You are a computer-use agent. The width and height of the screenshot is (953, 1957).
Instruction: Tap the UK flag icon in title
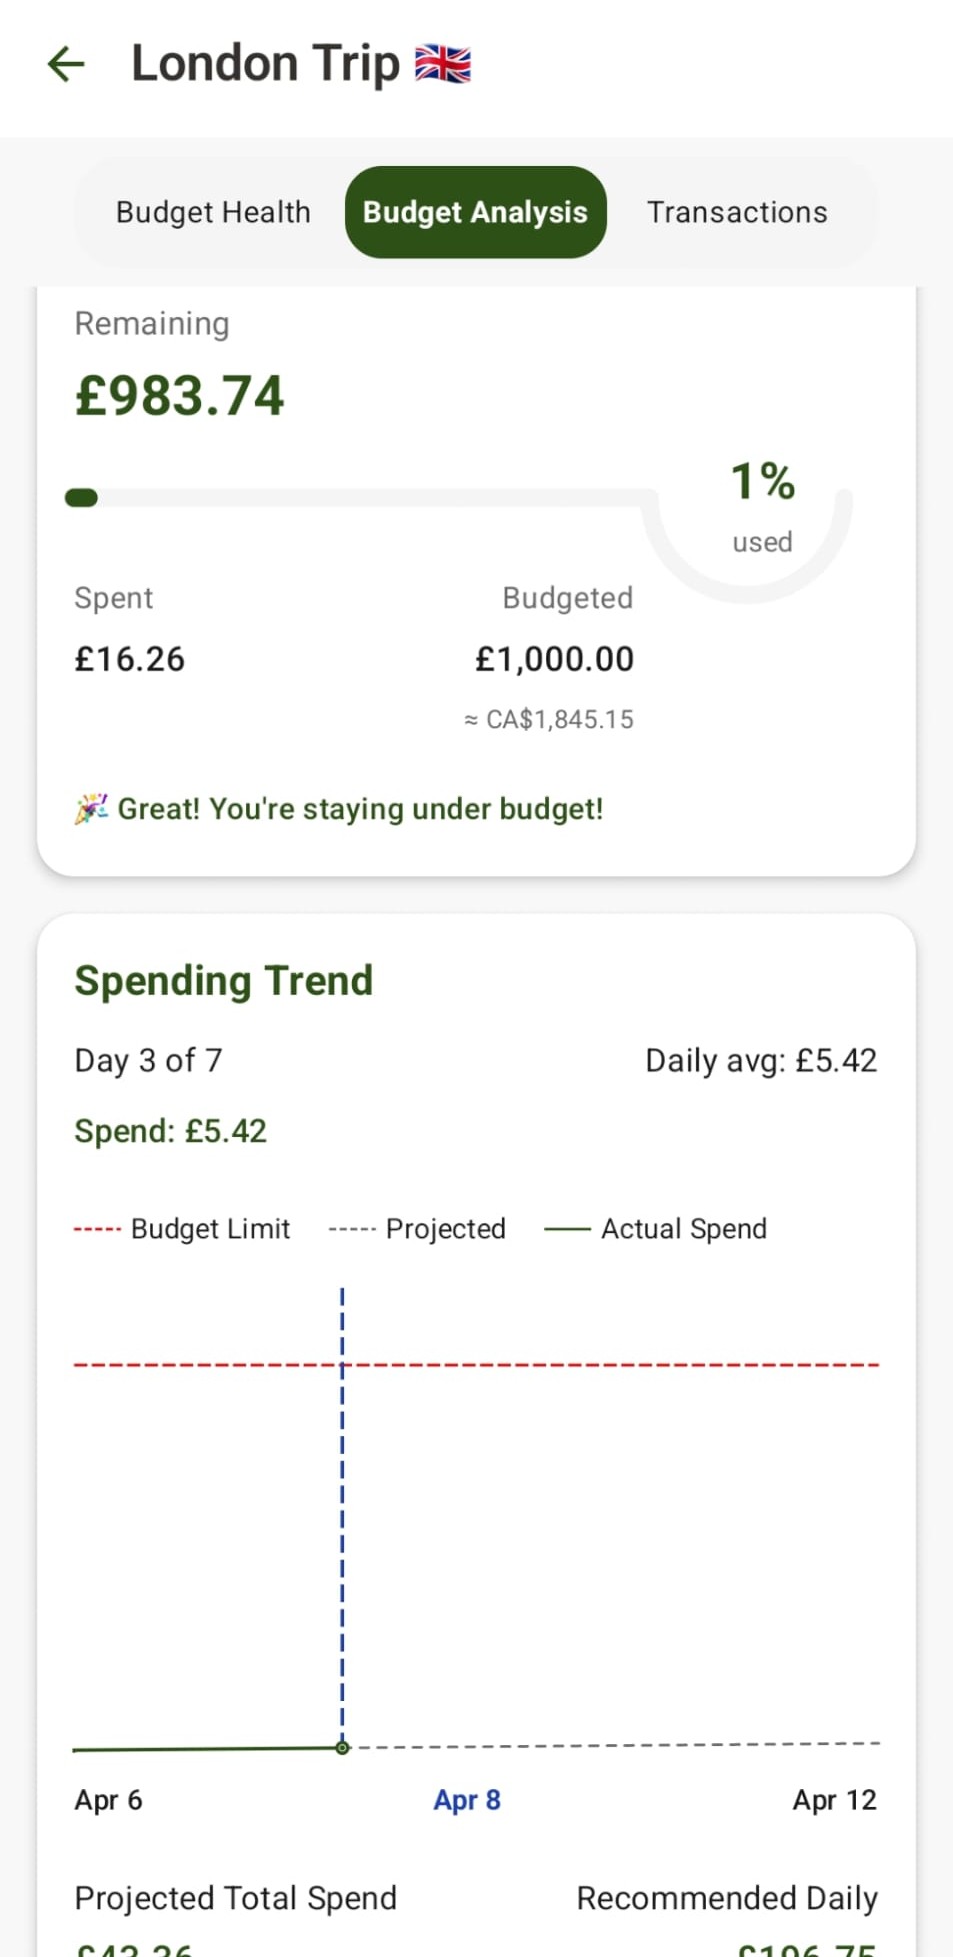pos(443,64)
